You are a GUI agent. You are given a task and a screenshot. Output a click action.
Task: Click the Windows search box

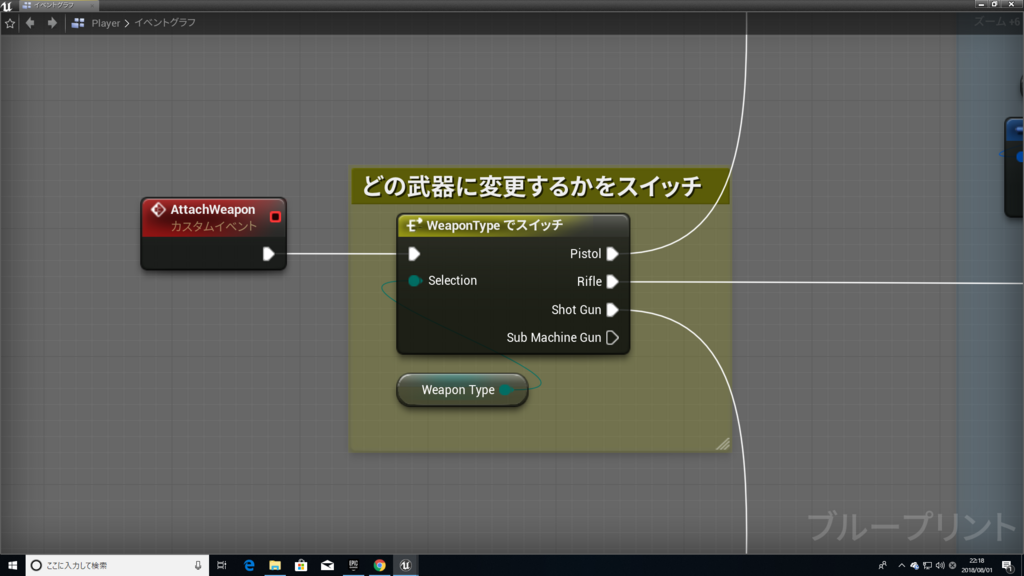[x=110, y=565]
